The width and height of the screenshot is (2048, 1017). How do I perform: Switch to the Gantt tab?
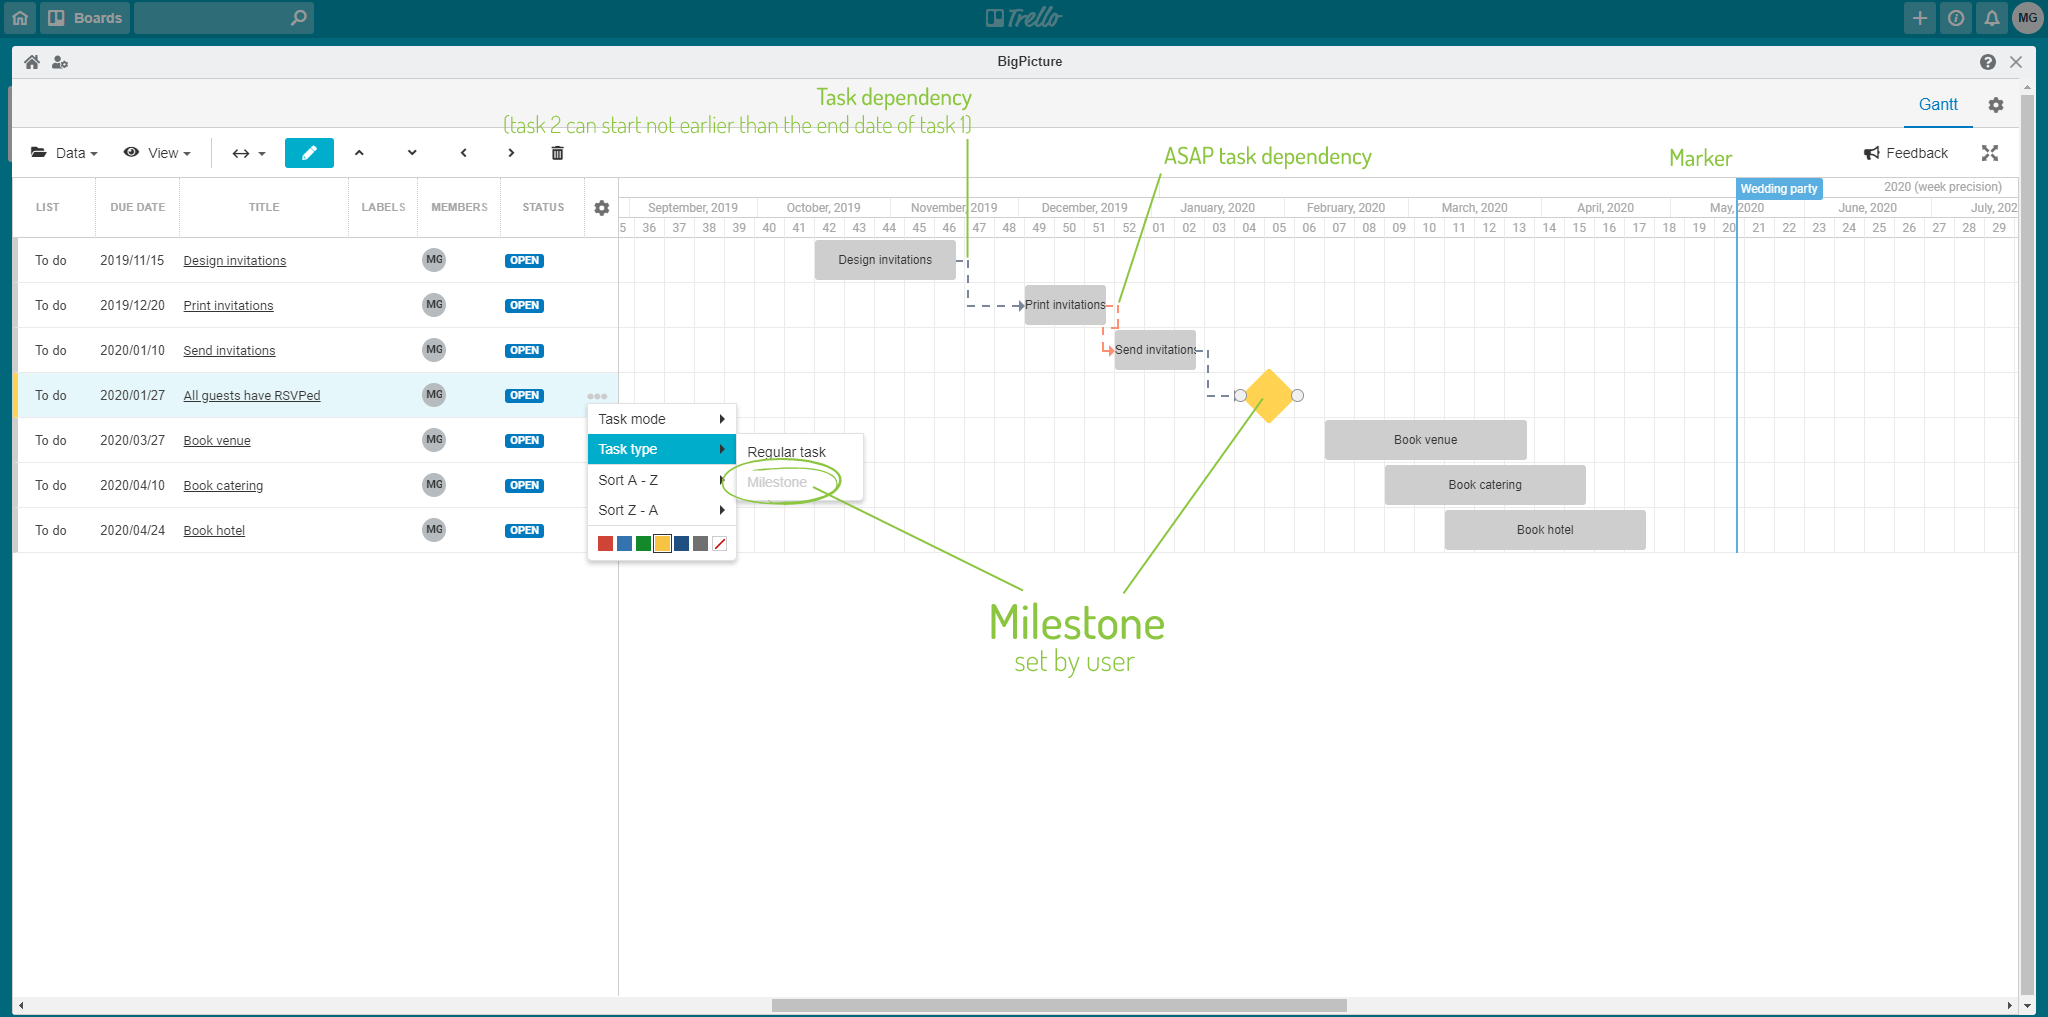click(x=1938, y=105)
